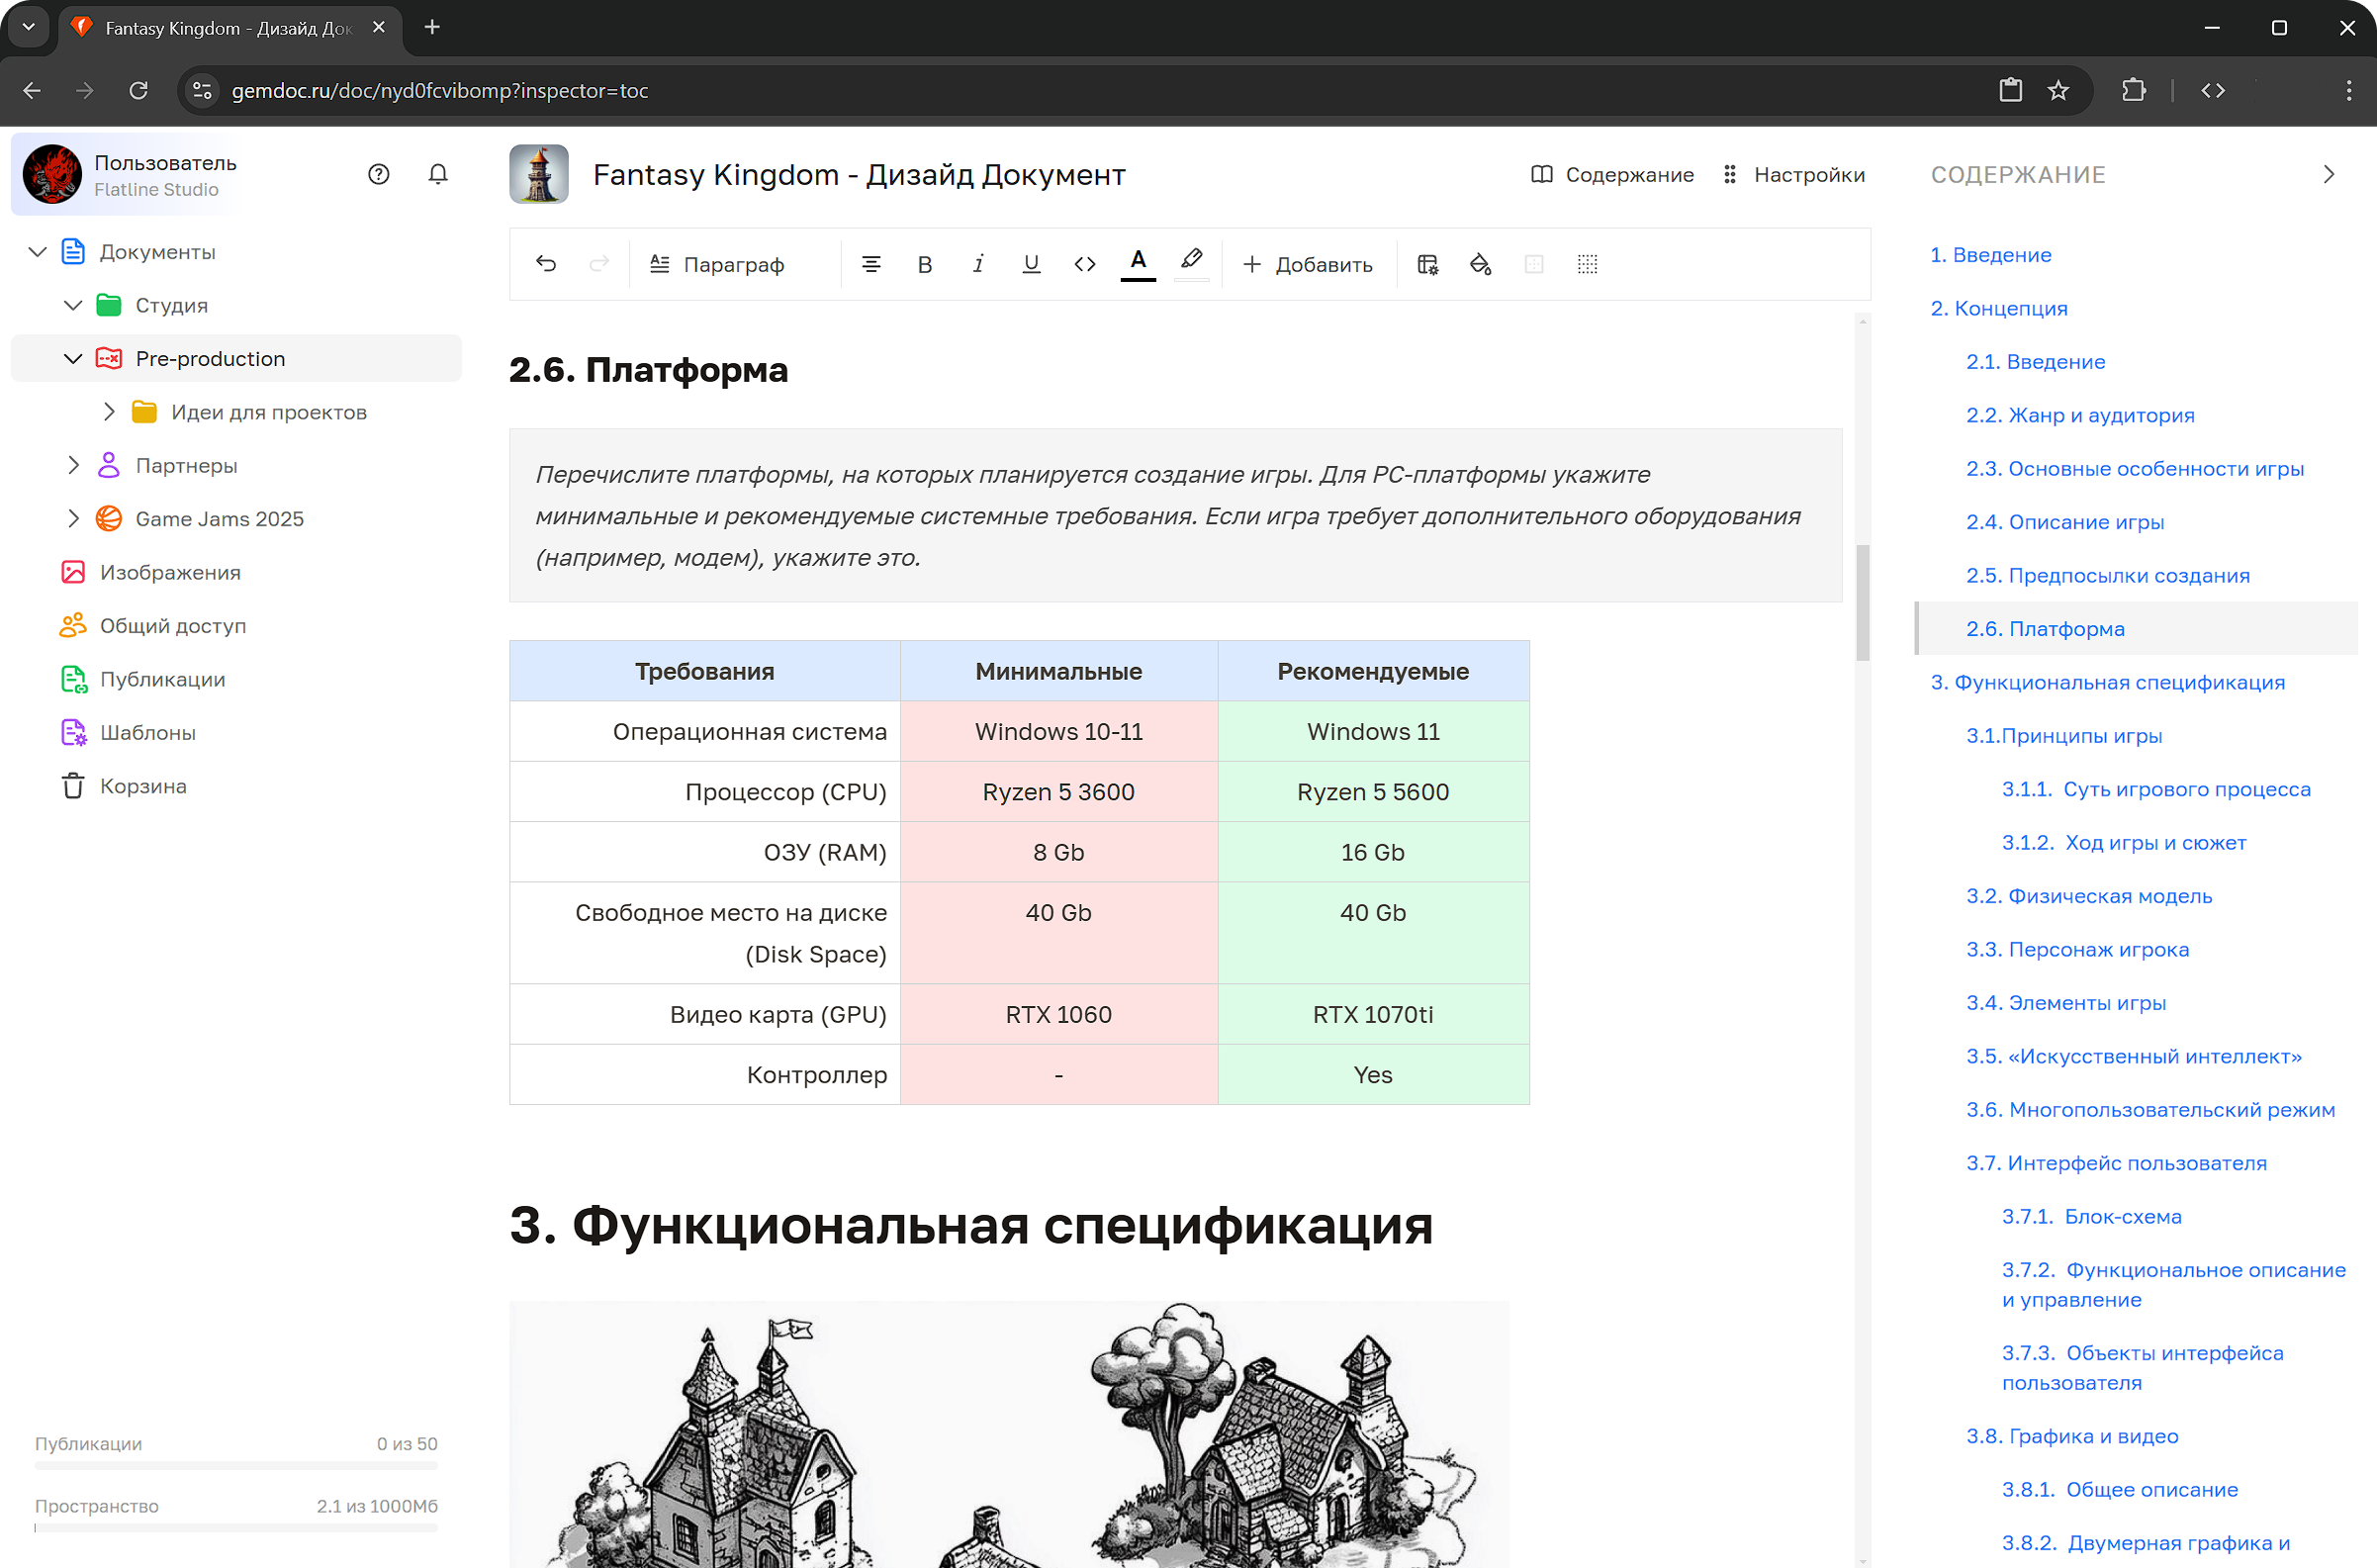This screenshot has width=2377, height=1568.
Task: Click the document vertical scrollbar thumb
Action: pyautogui.click(x=1863, y=603)
